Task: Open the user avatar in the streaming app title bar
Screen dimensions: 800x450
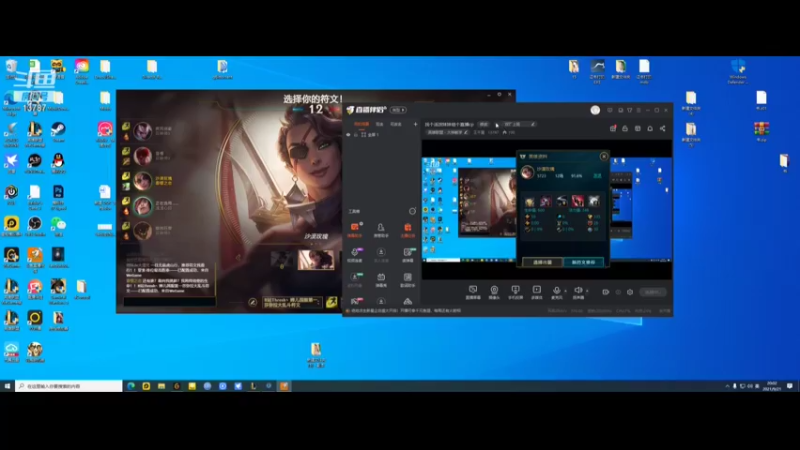Action: [595, 110]
